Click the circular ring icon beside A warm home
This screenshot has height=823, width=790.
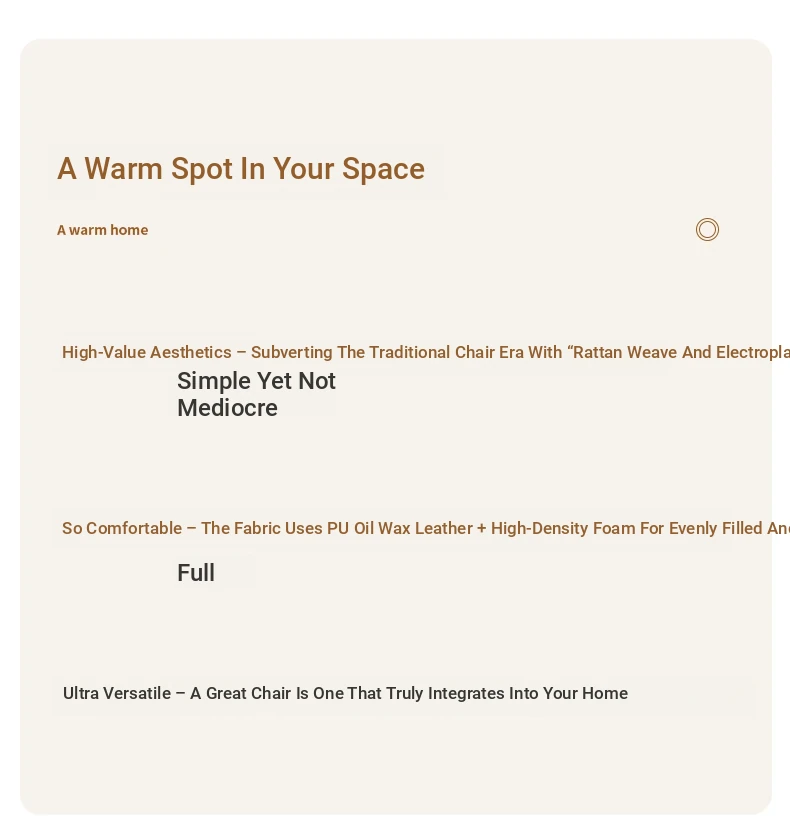[707, 230]
